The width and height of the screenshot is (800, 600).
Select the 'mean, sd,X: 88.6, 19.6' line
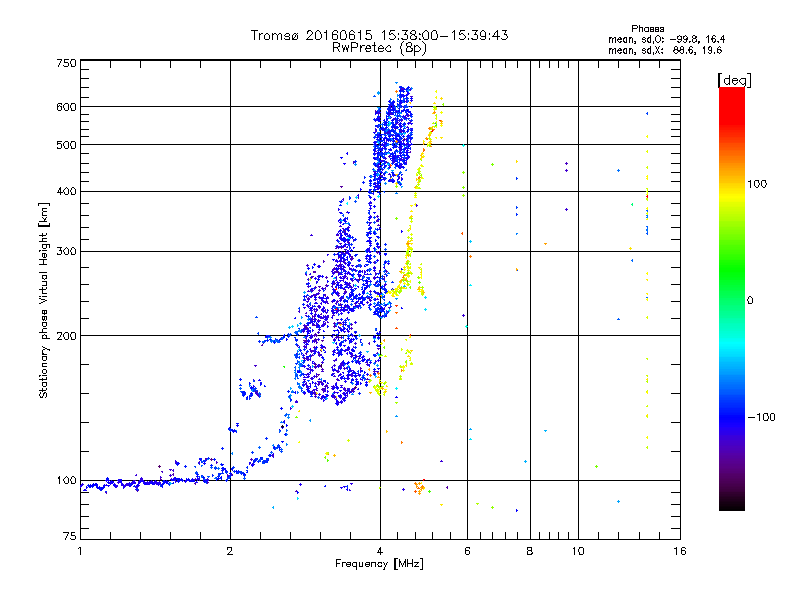pos(665,50)
